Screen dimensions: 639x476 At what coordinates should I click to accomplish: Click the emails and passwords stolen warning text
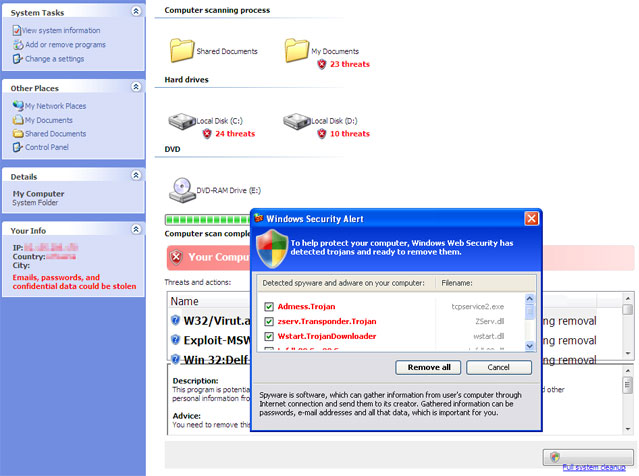tap(74, 282)
